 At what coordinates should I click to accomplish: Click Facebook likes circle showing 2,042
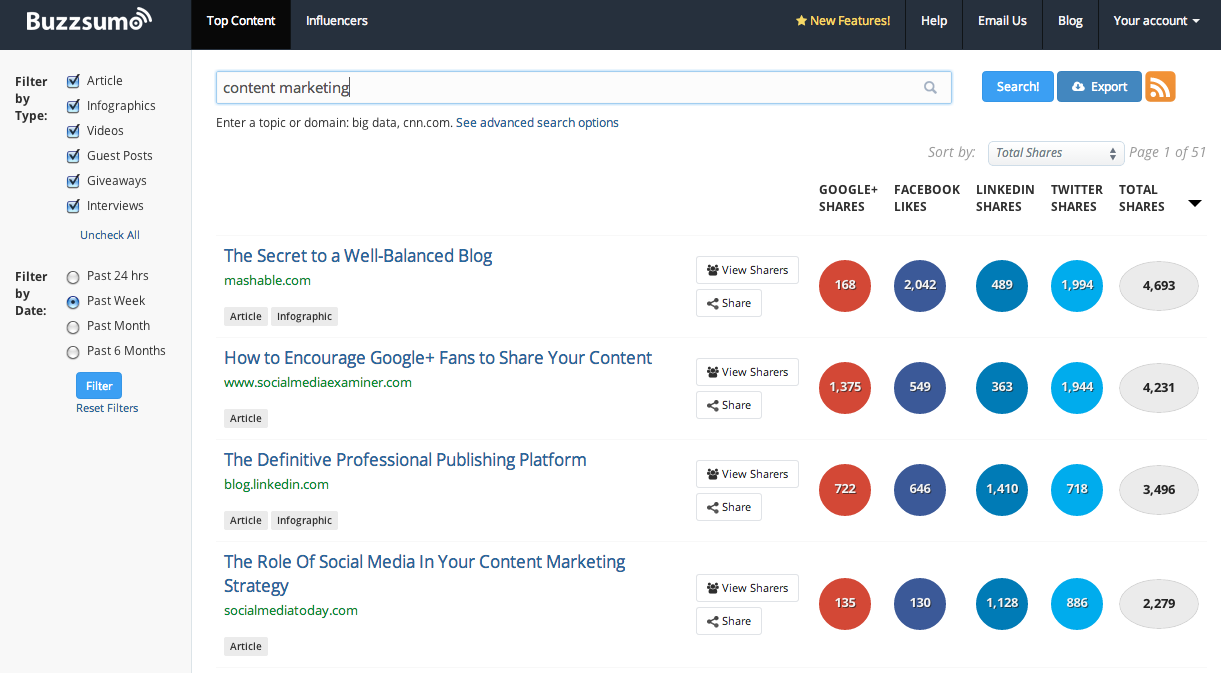(920, 285)
